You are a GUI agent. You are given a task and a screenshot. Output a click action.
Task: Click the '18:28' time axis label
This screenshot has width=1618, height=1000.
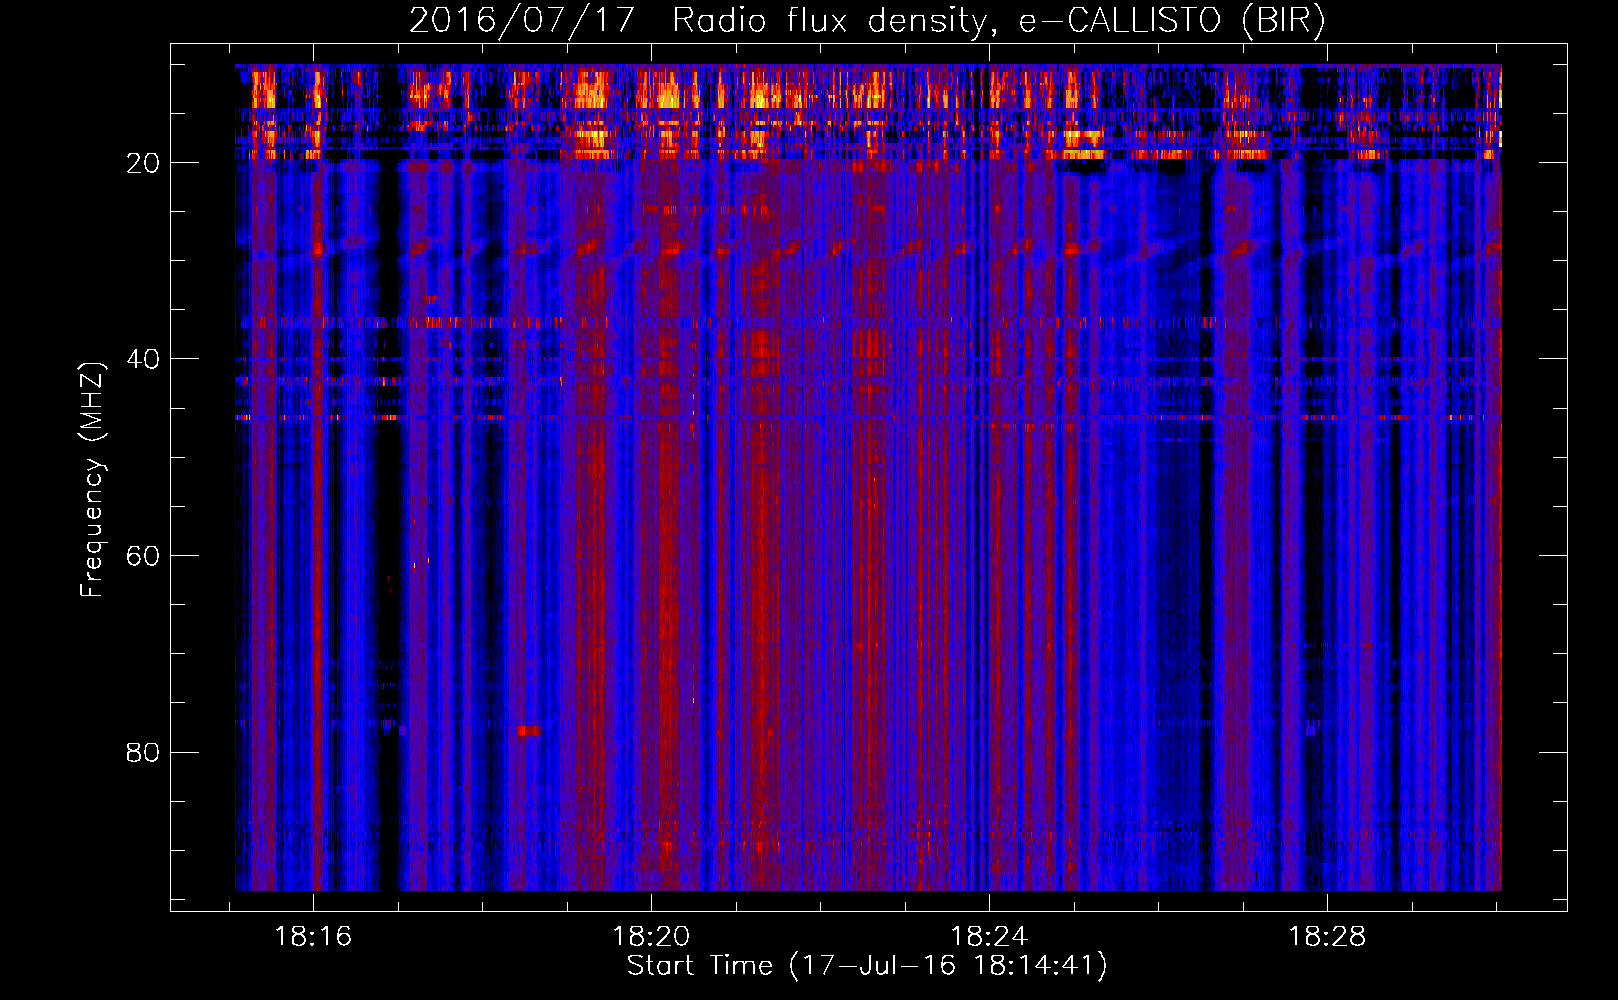point(1327,937)
